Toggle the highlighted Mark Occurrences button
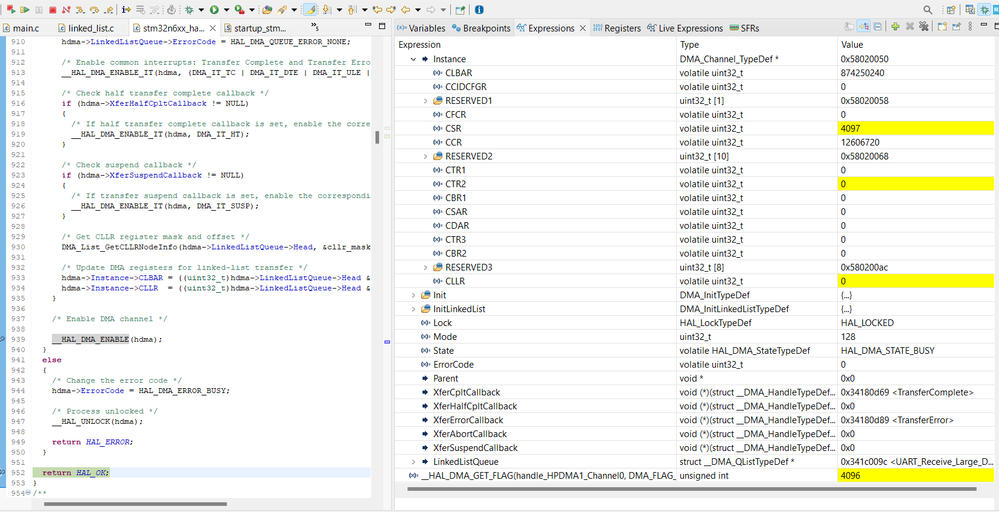Screen dimensions: 999x512 310,10
